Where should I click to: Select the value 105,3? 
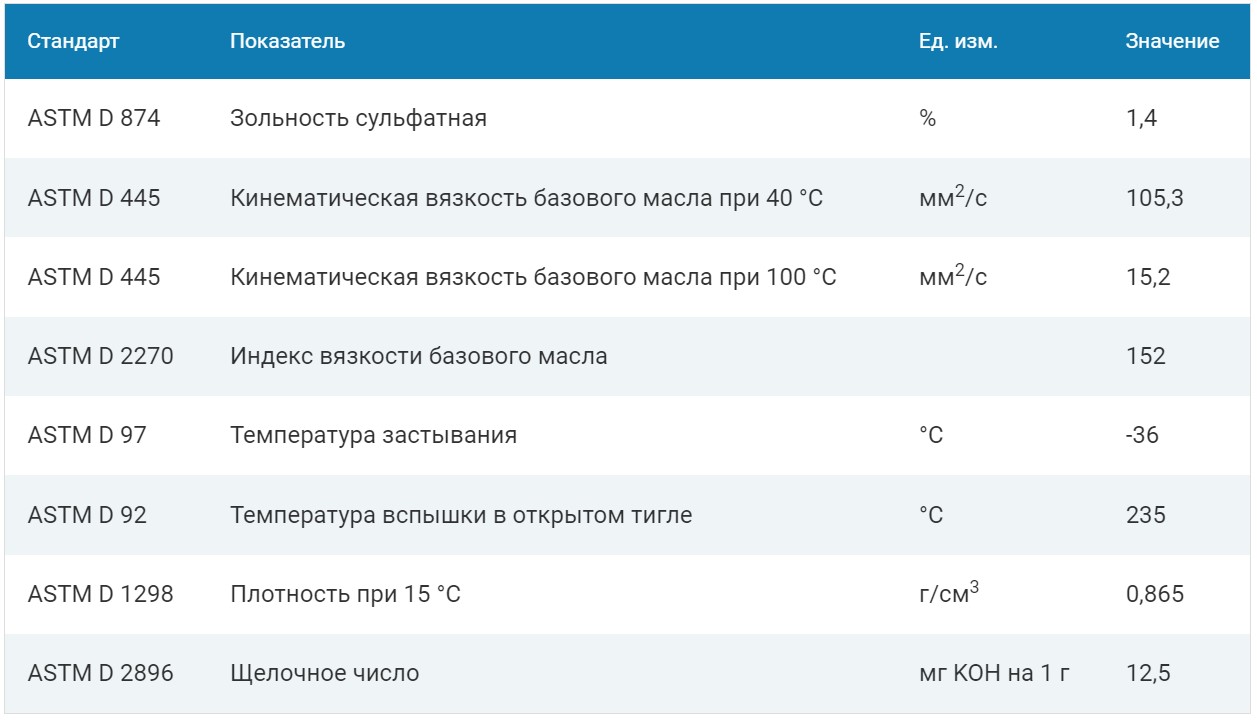pyautogui.click(x=1155, y=198)
